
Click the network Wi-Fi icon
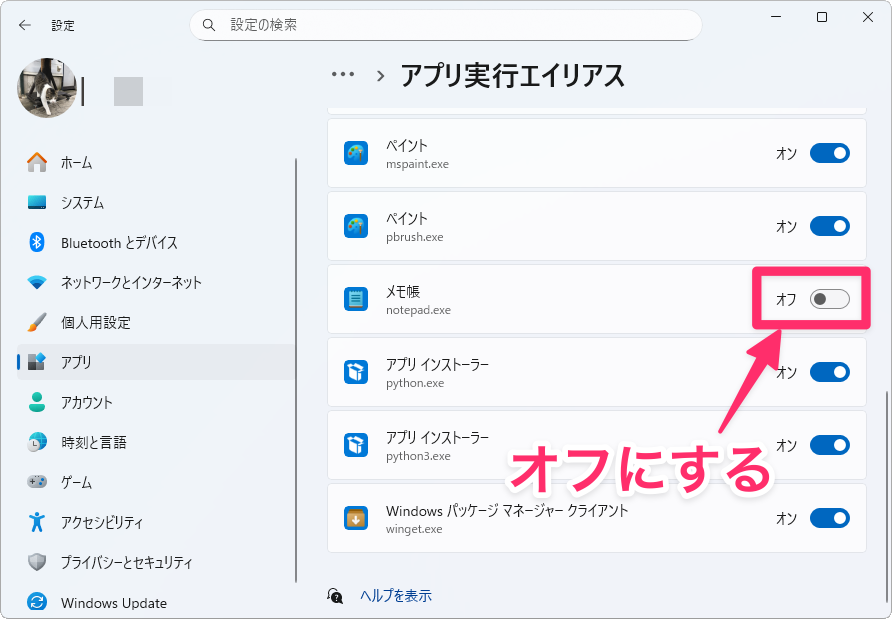point(37,282)
